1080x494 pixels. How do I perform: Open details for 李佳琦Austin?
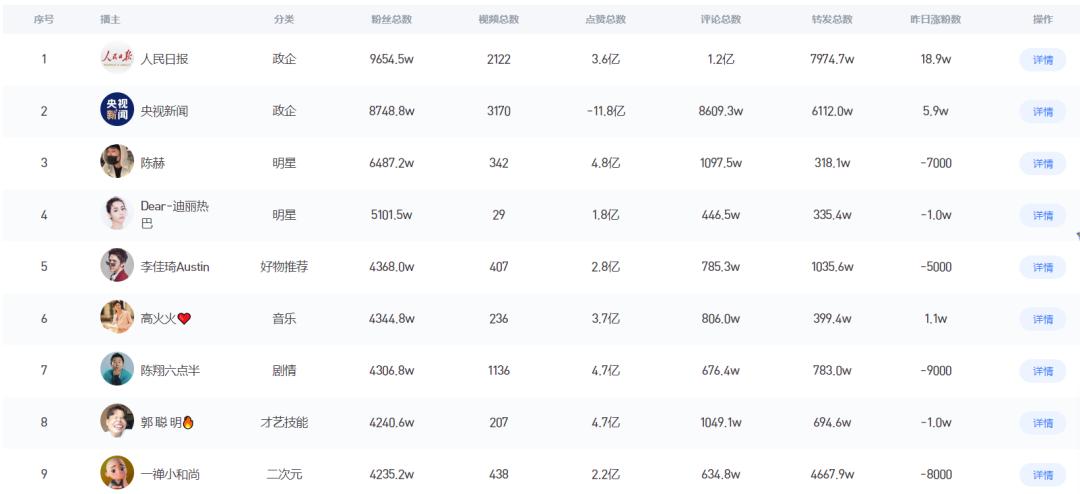click(1042, 268)
